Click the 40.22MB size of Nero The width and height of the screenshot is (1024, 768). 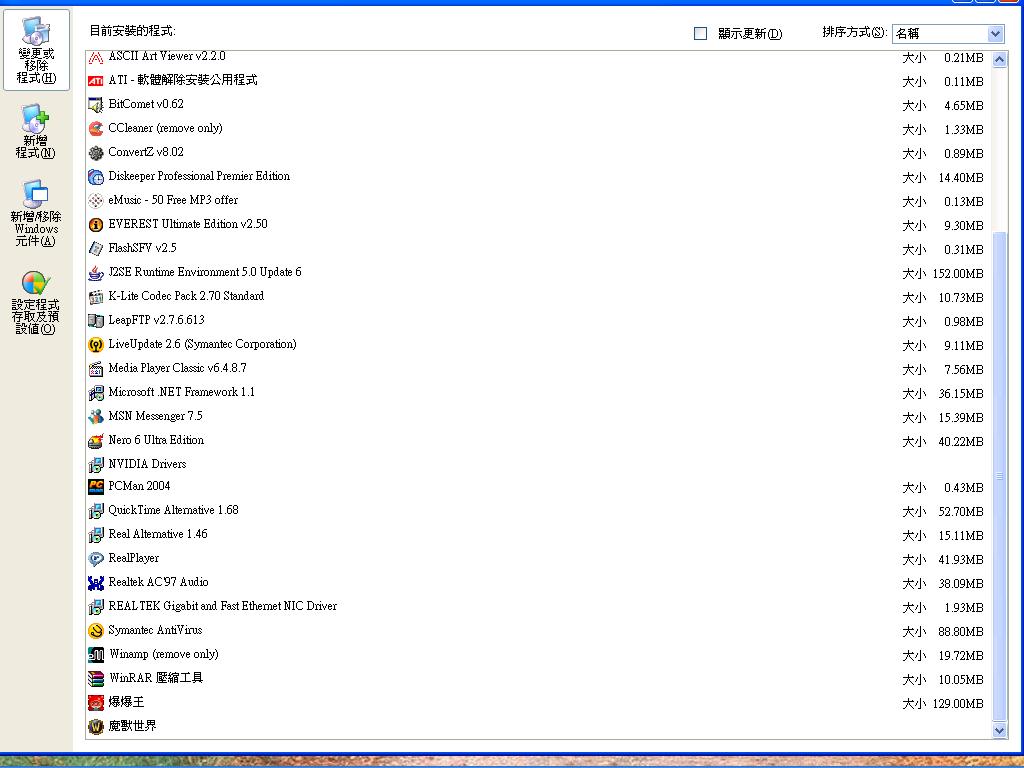[961, 442]
